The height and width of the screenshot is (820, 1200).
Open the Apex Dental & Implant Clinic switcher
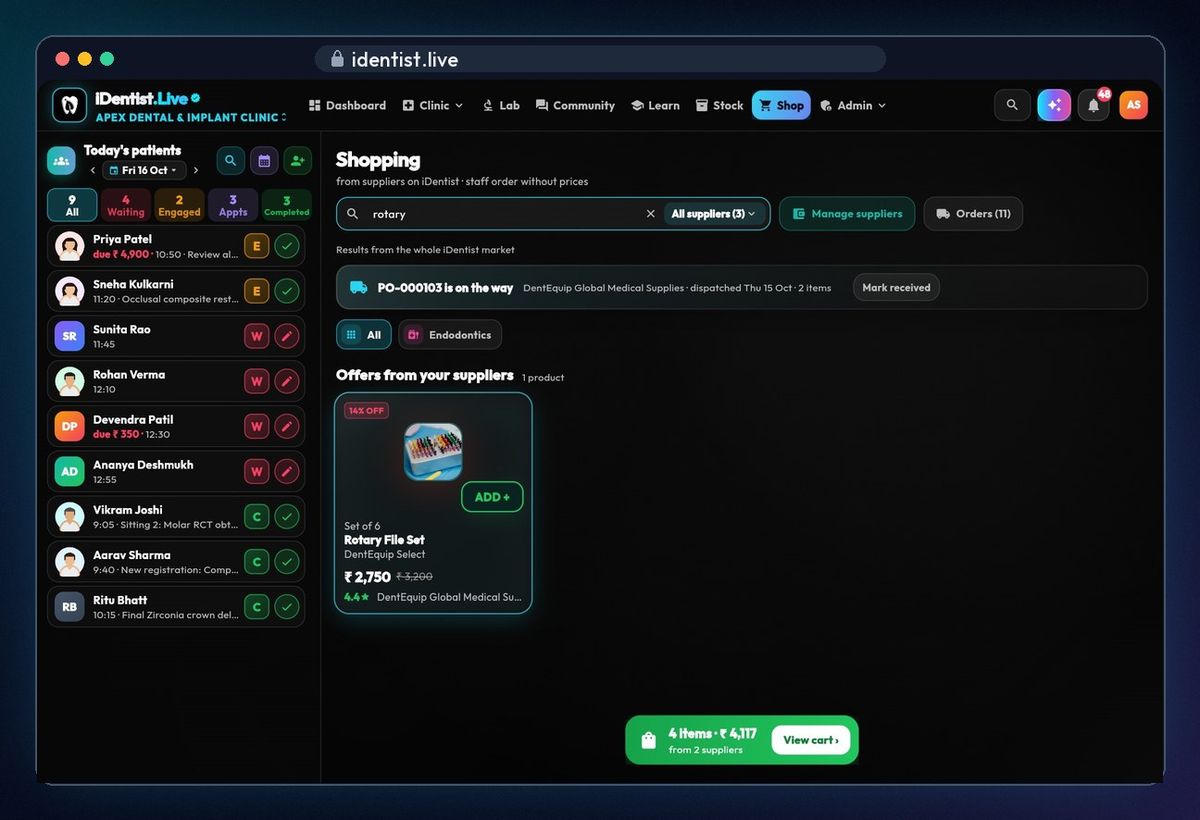point(190,118)
